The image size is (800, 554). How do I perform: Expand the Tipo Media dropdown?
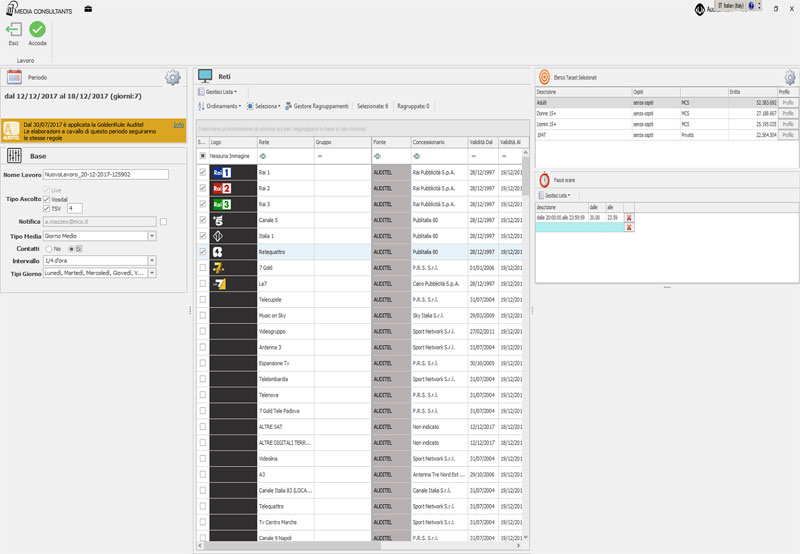click(x=152, y=235)
